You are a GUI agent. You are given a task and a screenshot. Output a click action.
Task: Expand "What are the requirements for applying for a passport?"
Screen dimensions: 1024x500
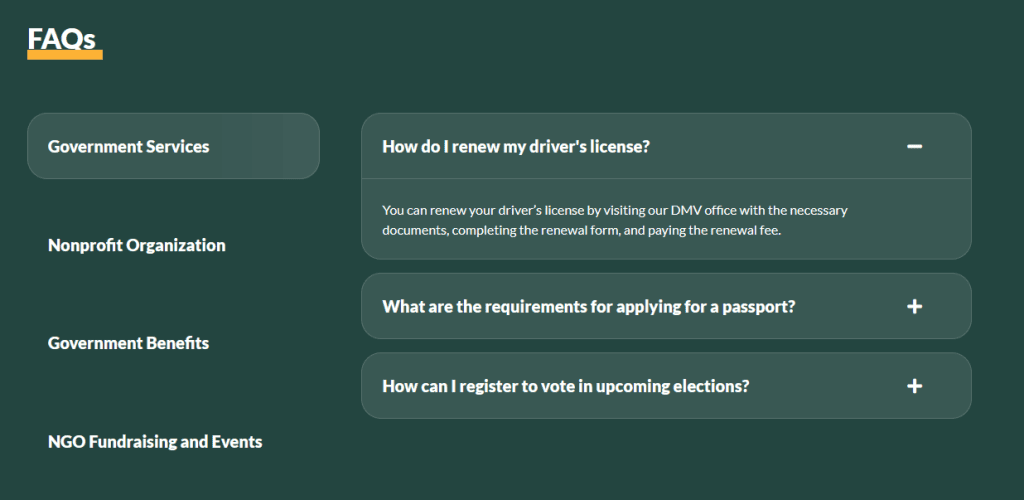[588, 306]
